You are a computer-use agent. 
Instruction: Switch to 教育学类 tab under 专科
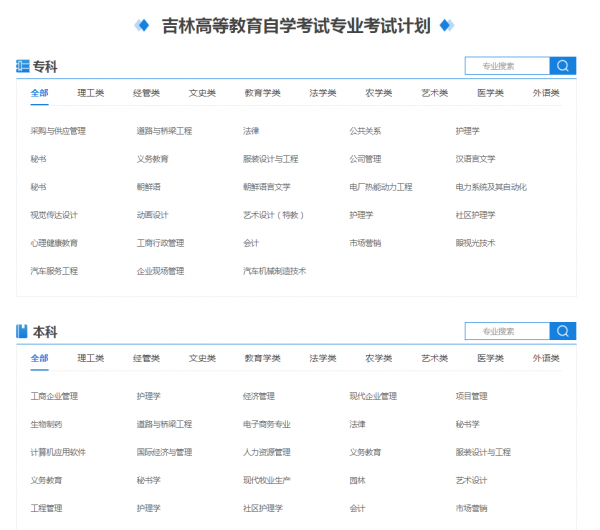(262, 93)
